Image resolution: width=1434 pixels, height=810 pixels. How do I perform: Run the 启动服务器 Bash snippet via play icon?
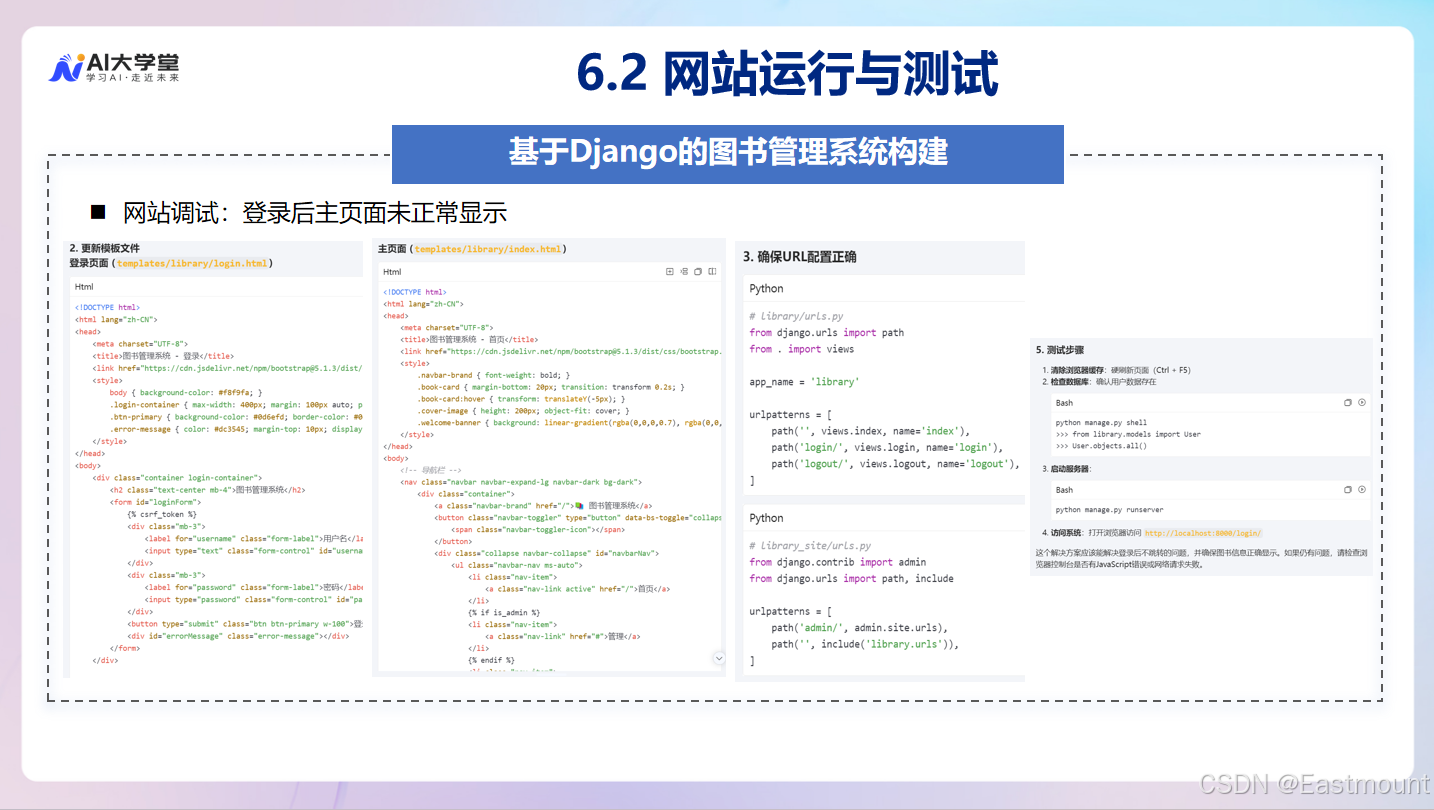pyautogui.click(x=1361, y=490)
